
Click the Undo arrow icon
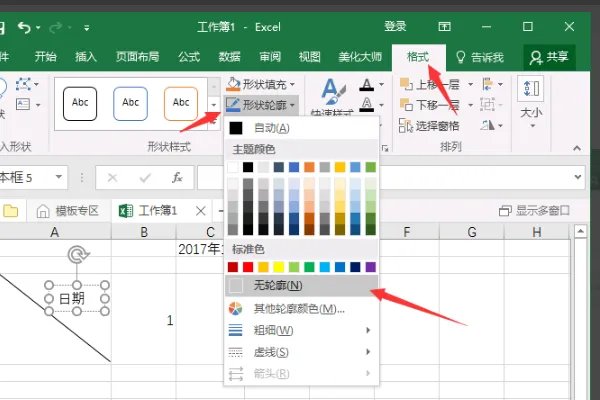[24, 28]
